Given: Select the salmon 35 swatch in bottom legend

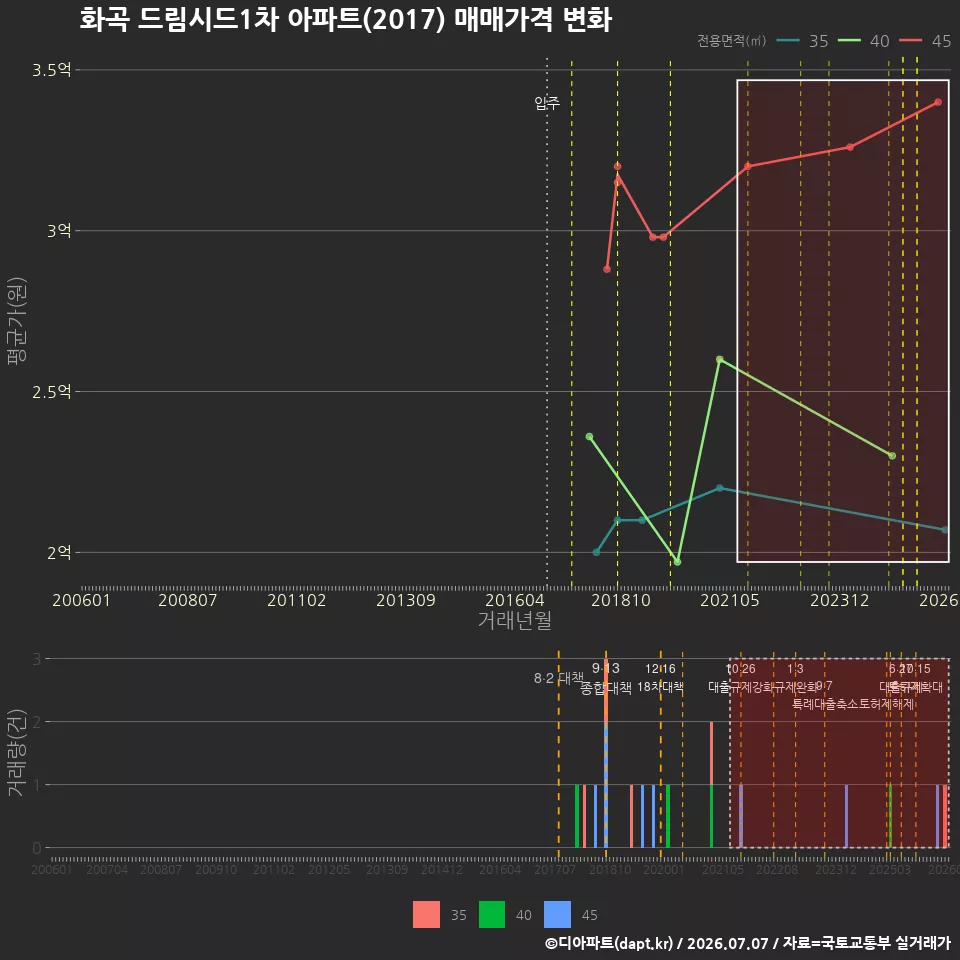Looking at the screenshot, I should click(x=426, y=914).
